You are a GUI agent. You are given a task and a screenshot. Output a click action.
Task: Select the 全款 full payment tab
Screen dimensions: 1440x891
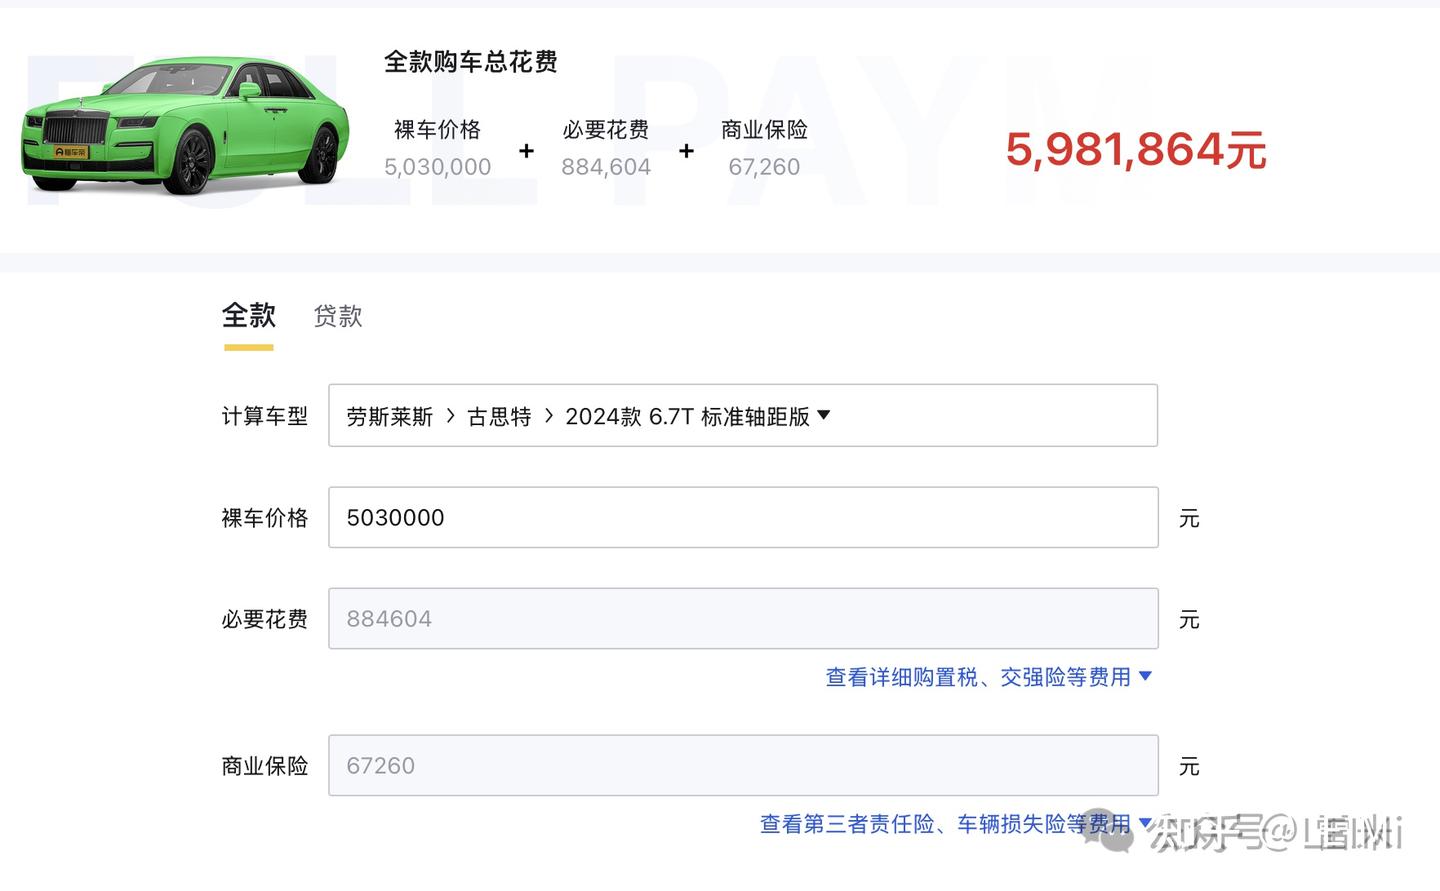pyautogui.click(x=248, y=317)
